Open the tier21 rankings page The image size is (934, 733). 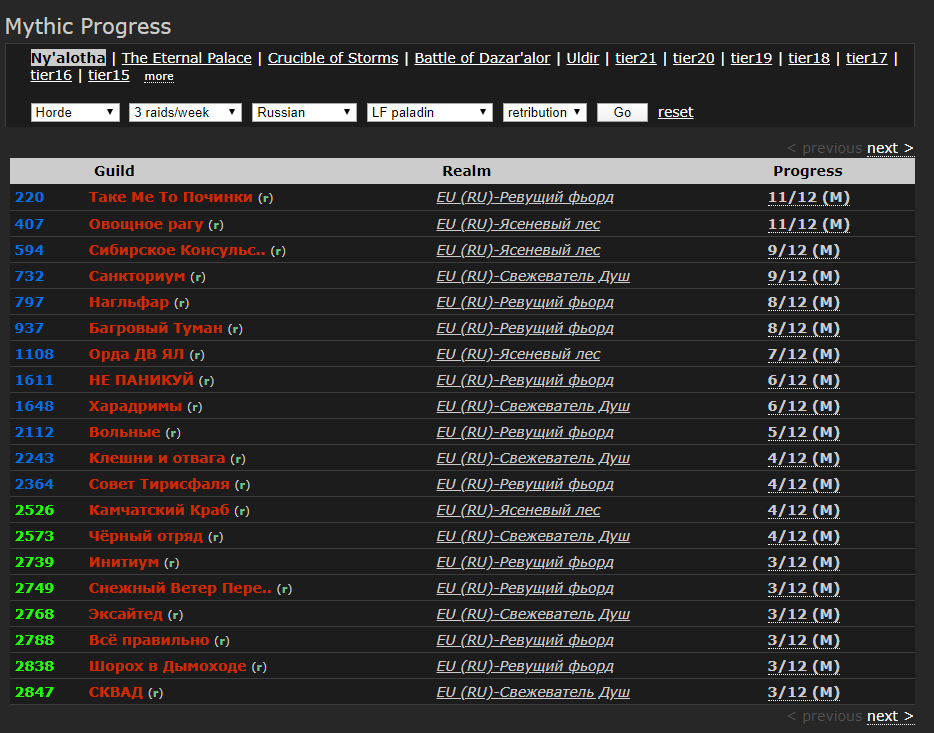tap(635, 58)
